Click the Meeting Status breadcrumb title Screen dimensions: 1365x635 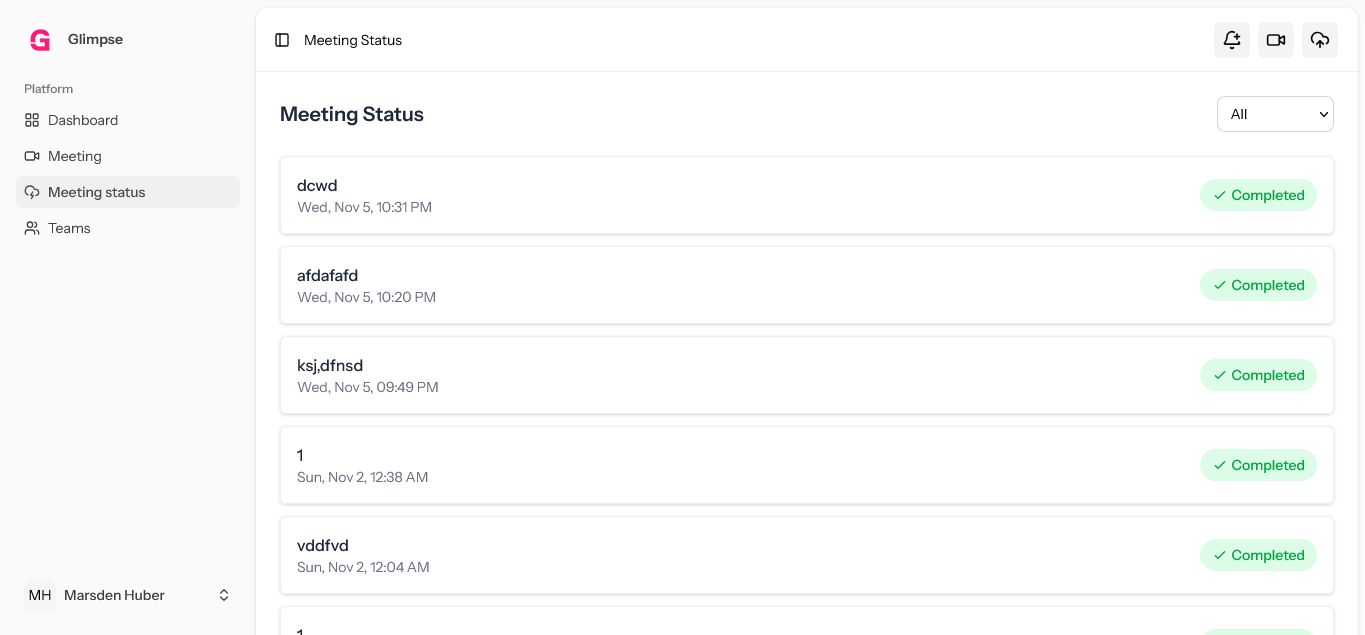pos(353,40)
